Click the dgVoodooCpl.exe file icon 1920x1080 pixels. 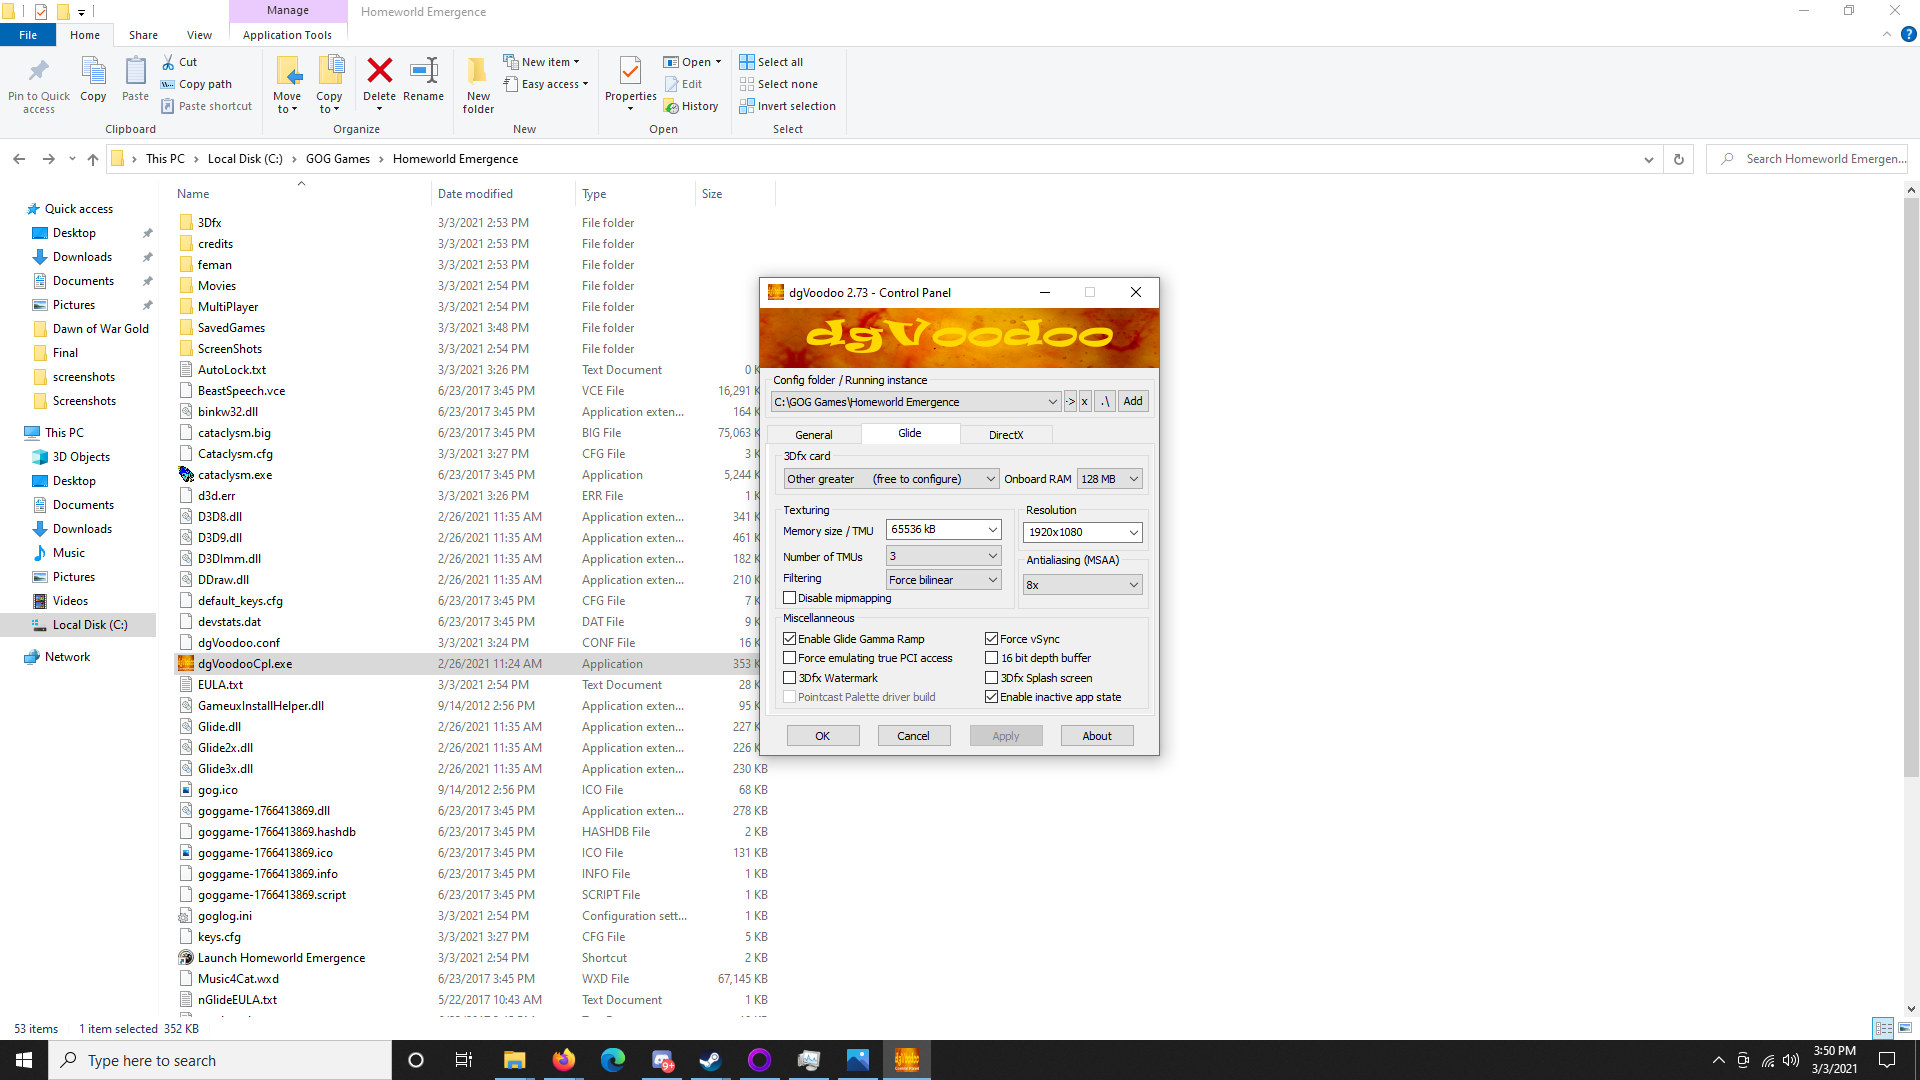point(186,664)
